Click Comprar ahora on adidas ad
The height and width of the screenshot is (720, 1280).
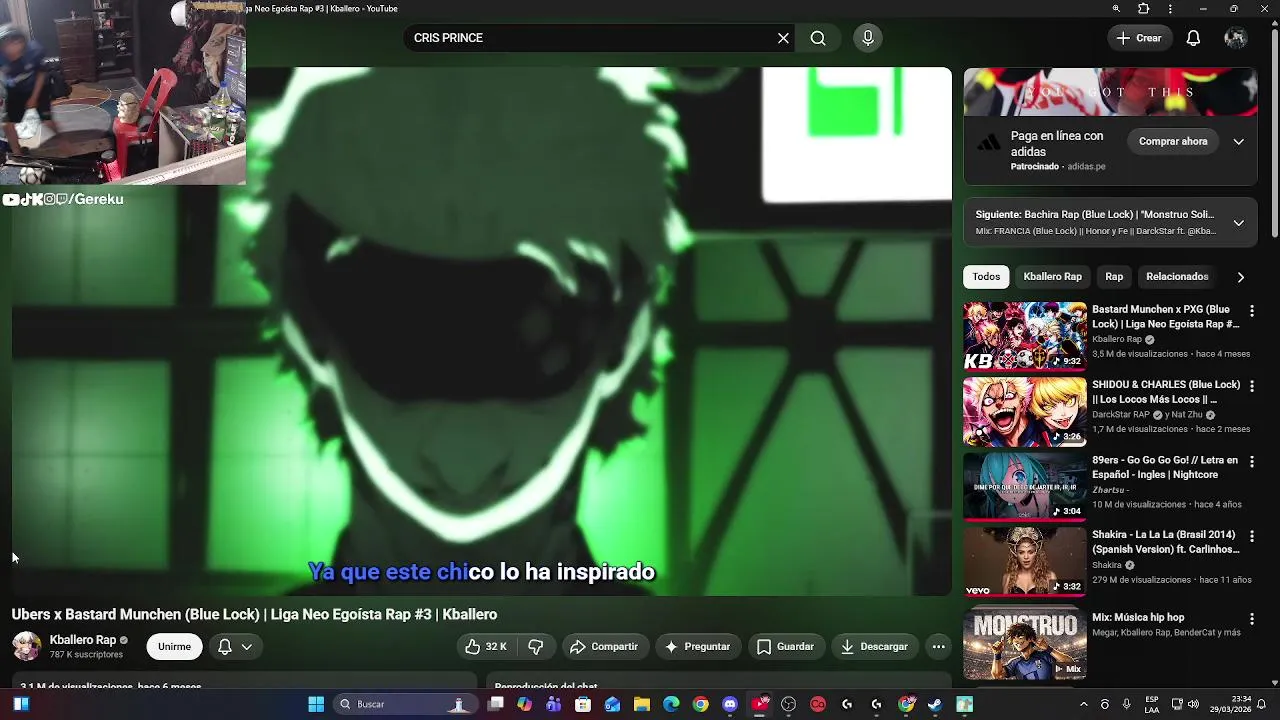[x=1173, y=142]
